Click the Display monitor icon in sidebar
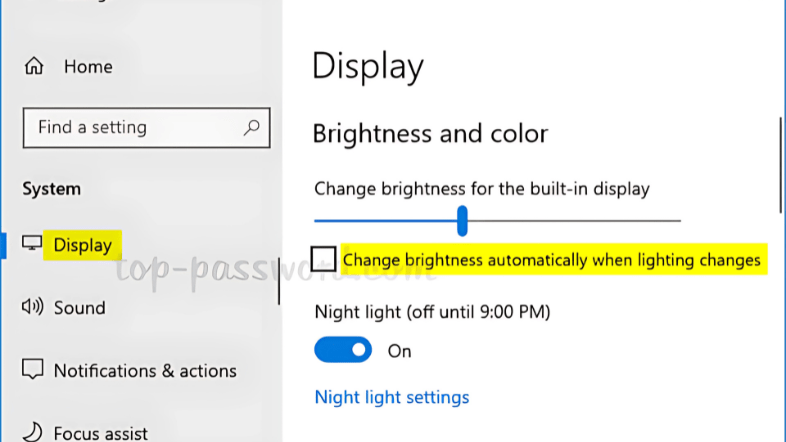This screenshot has height=442, width=786. (x=33, y=244)
